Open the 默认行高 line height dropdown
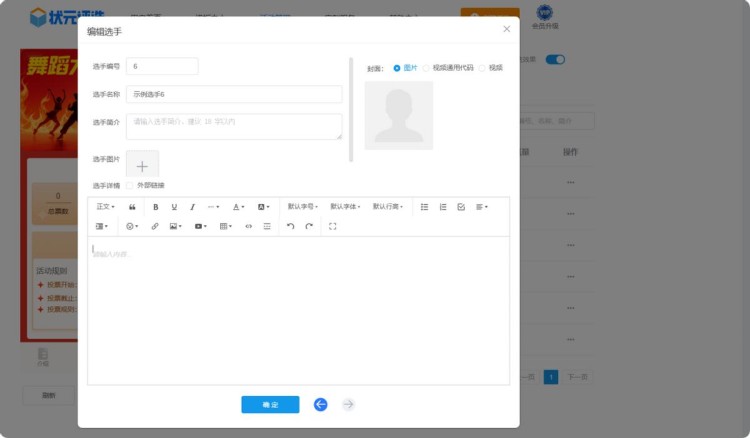The width and height of the screenshot is (750, 438). [x=388, y=207]
